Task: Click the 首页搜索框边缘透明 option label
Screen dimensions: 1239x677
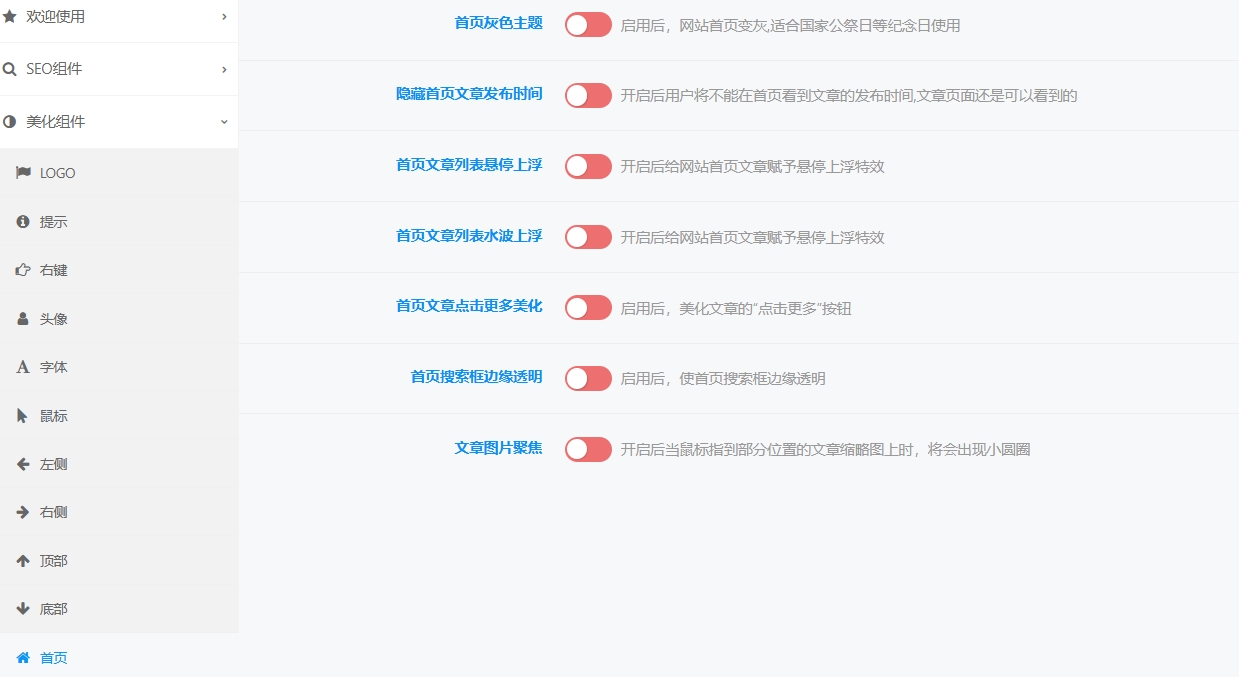Action: pos(476,377)
